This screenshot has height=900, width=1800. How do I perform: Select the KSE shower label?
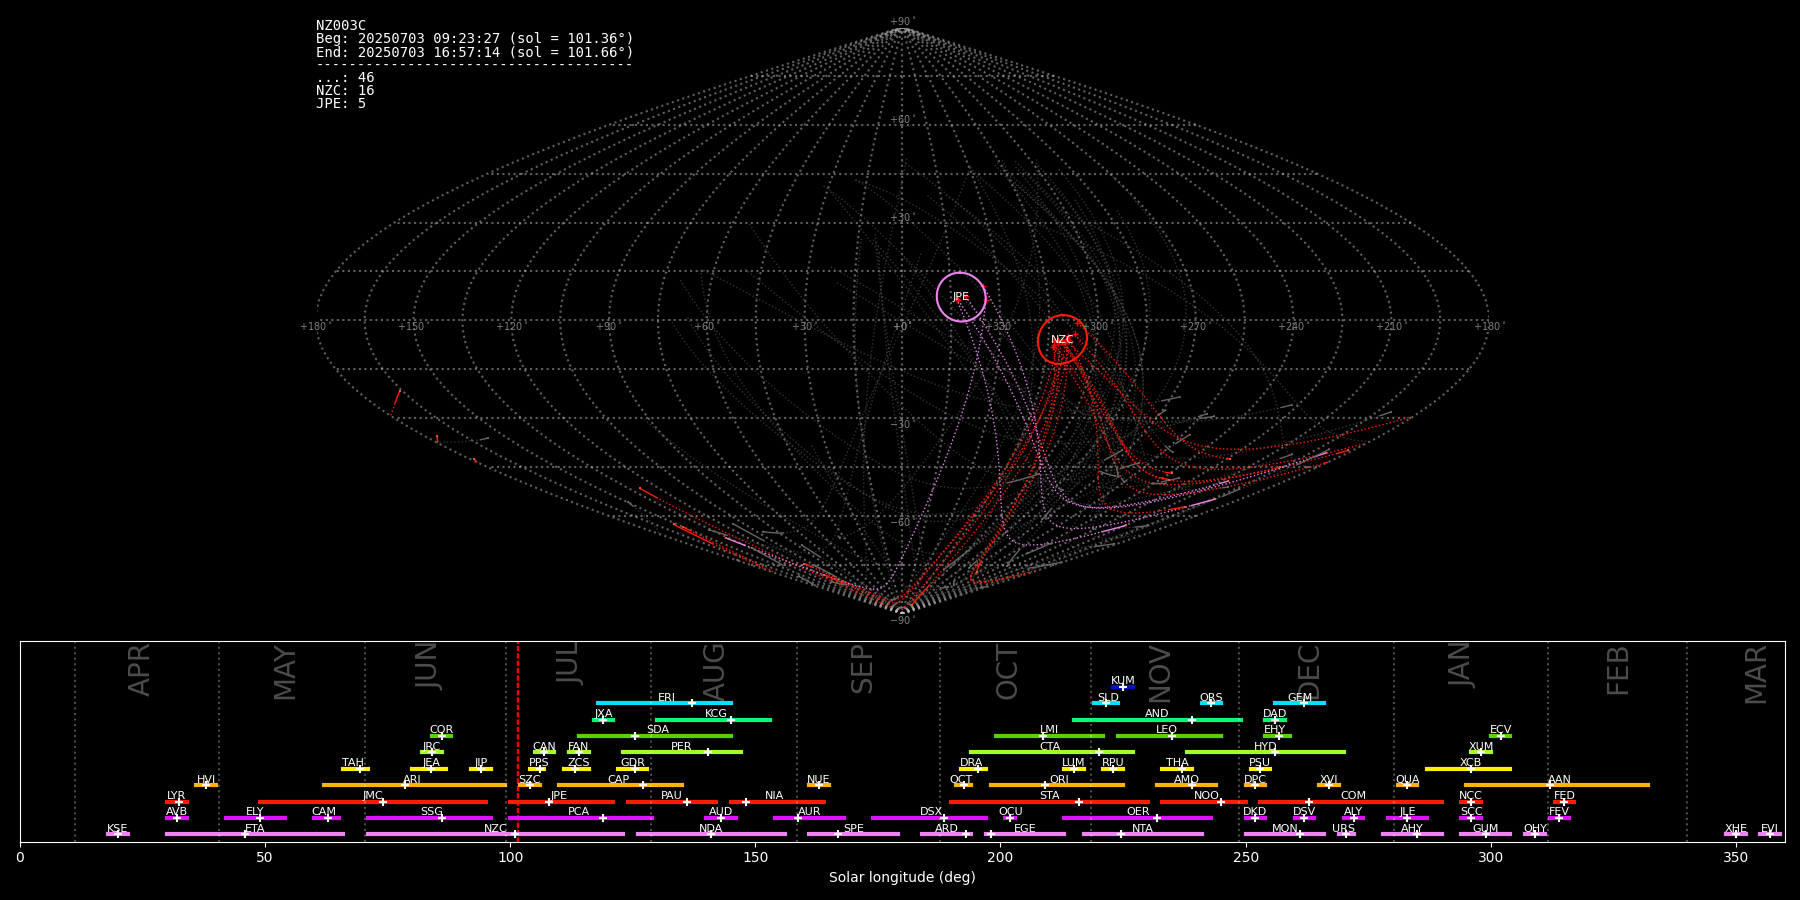coord(118,829)
